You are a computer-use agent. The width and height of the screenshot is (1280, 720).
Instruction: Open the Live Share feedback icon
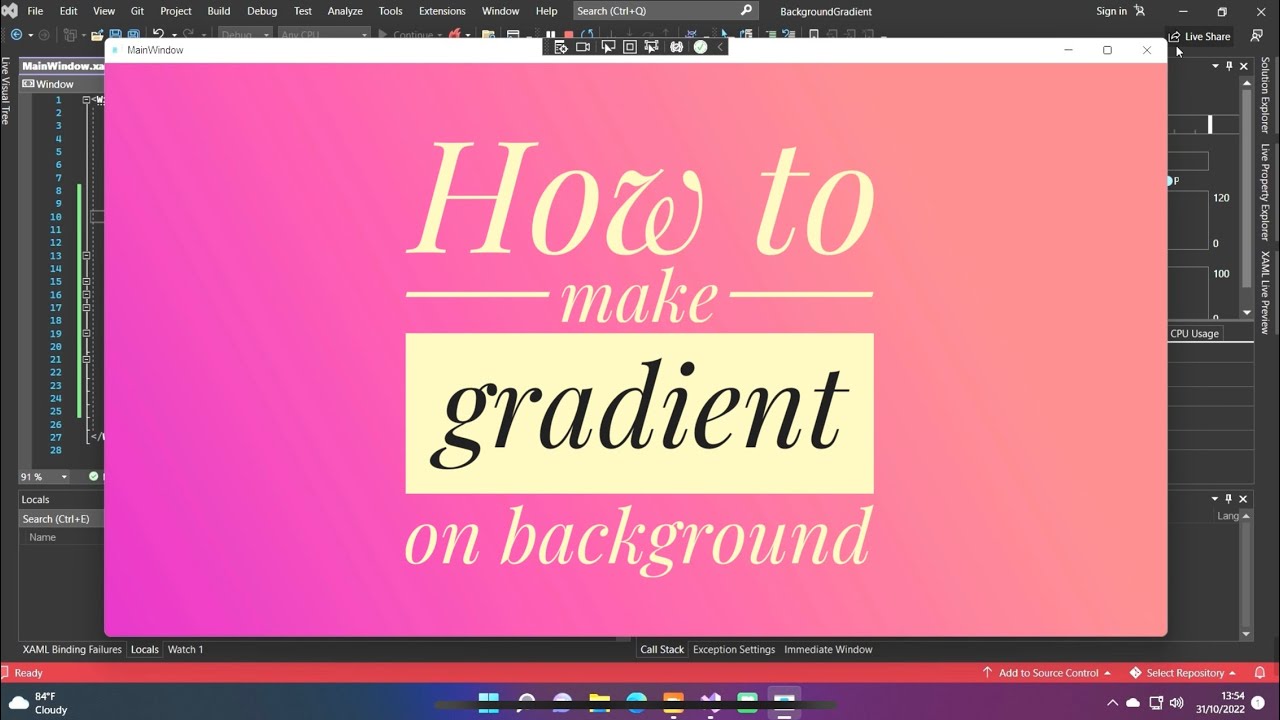coord(1257,36)
